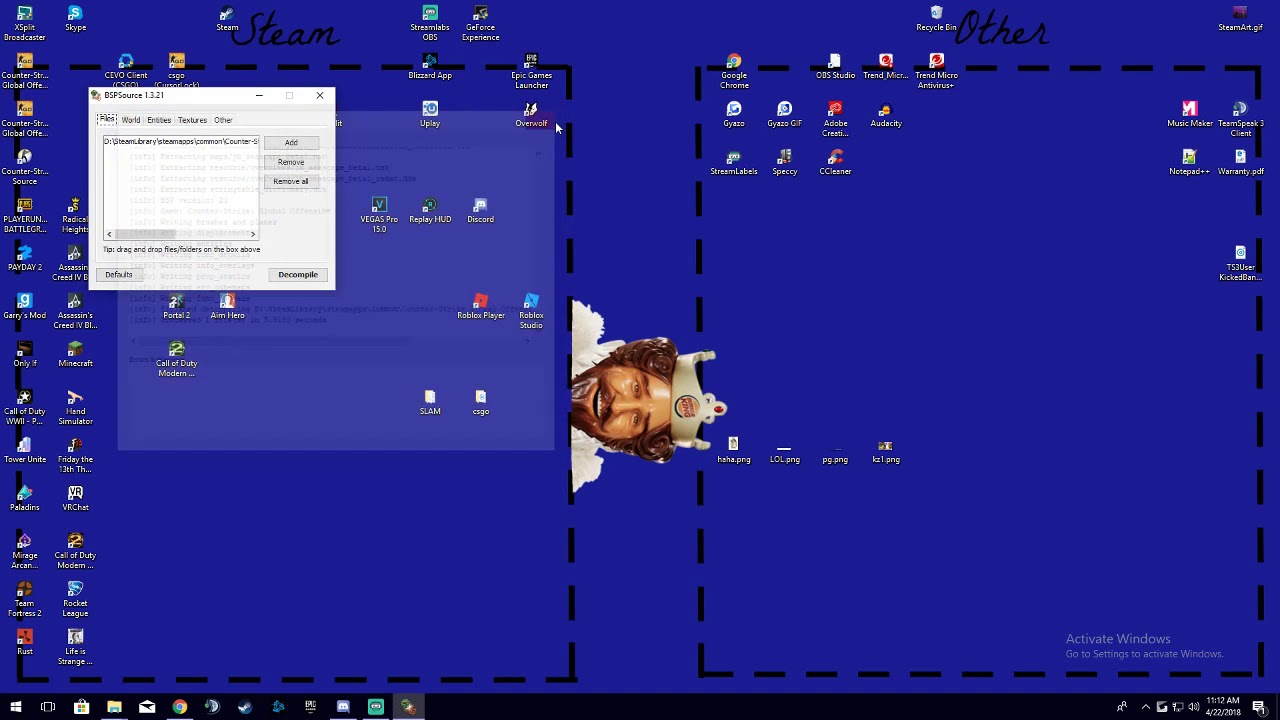Image resolution: width=1280 pixels, height=720 pixels.
Task: Open the haha.png file
Action: tap(733, 451)
